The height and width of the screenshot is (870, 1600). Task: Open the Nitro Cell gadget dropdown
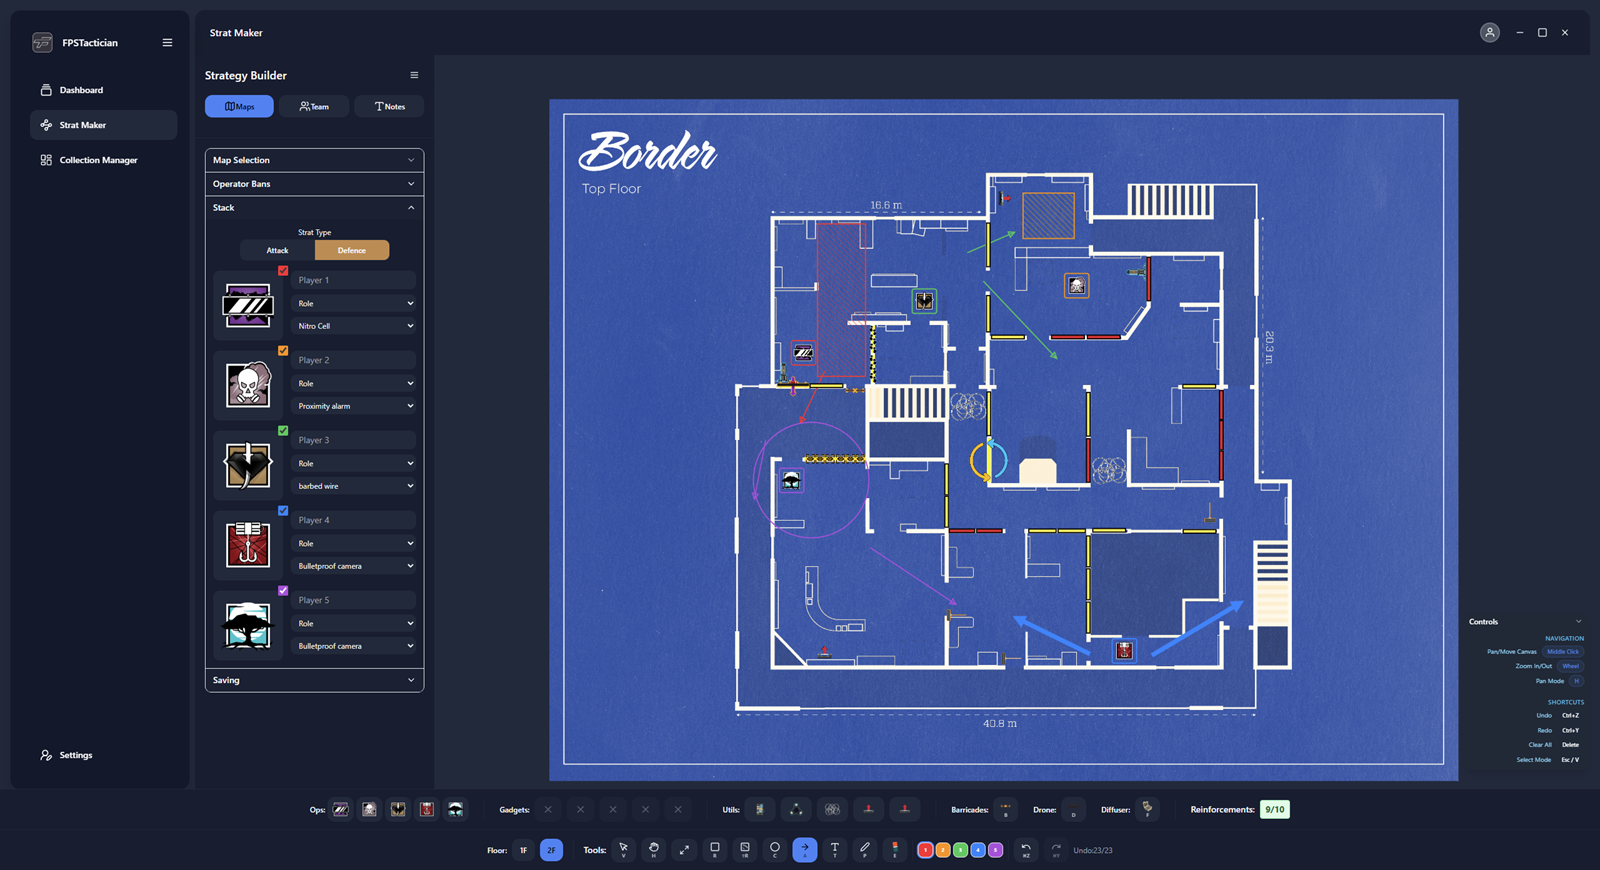354,326
